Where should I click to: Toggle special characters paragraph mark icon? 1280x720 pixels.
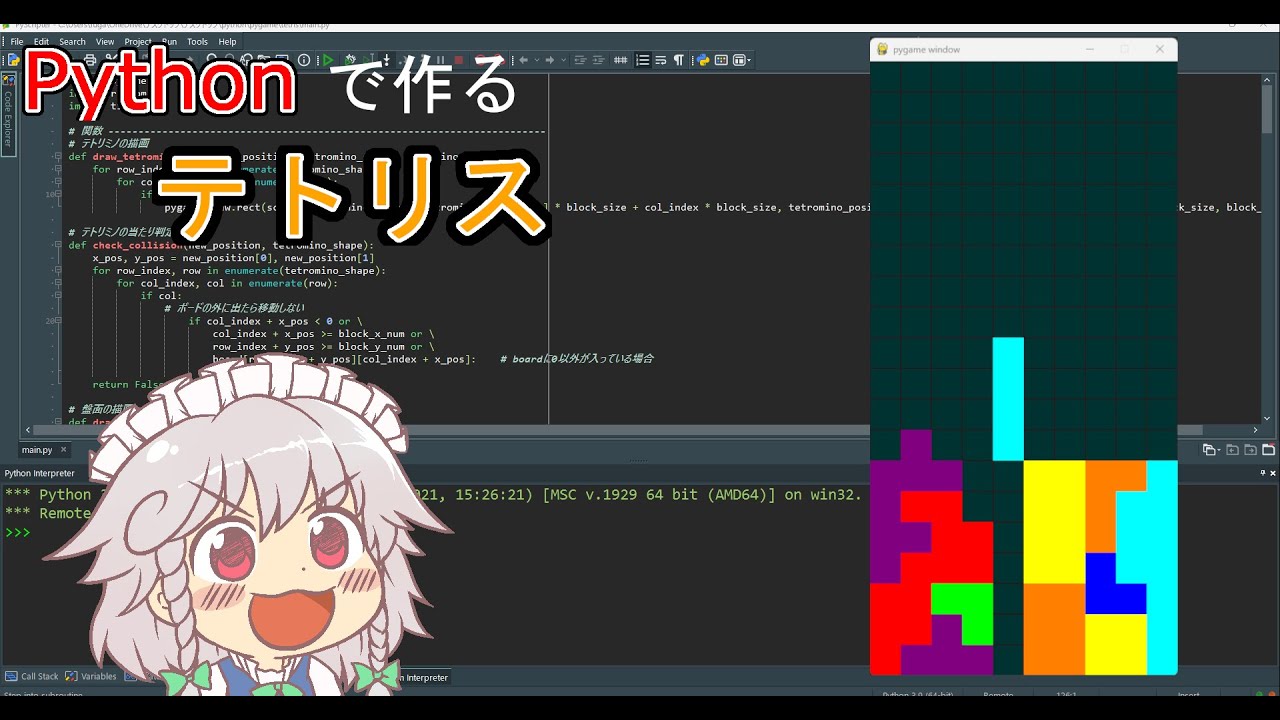678,60
